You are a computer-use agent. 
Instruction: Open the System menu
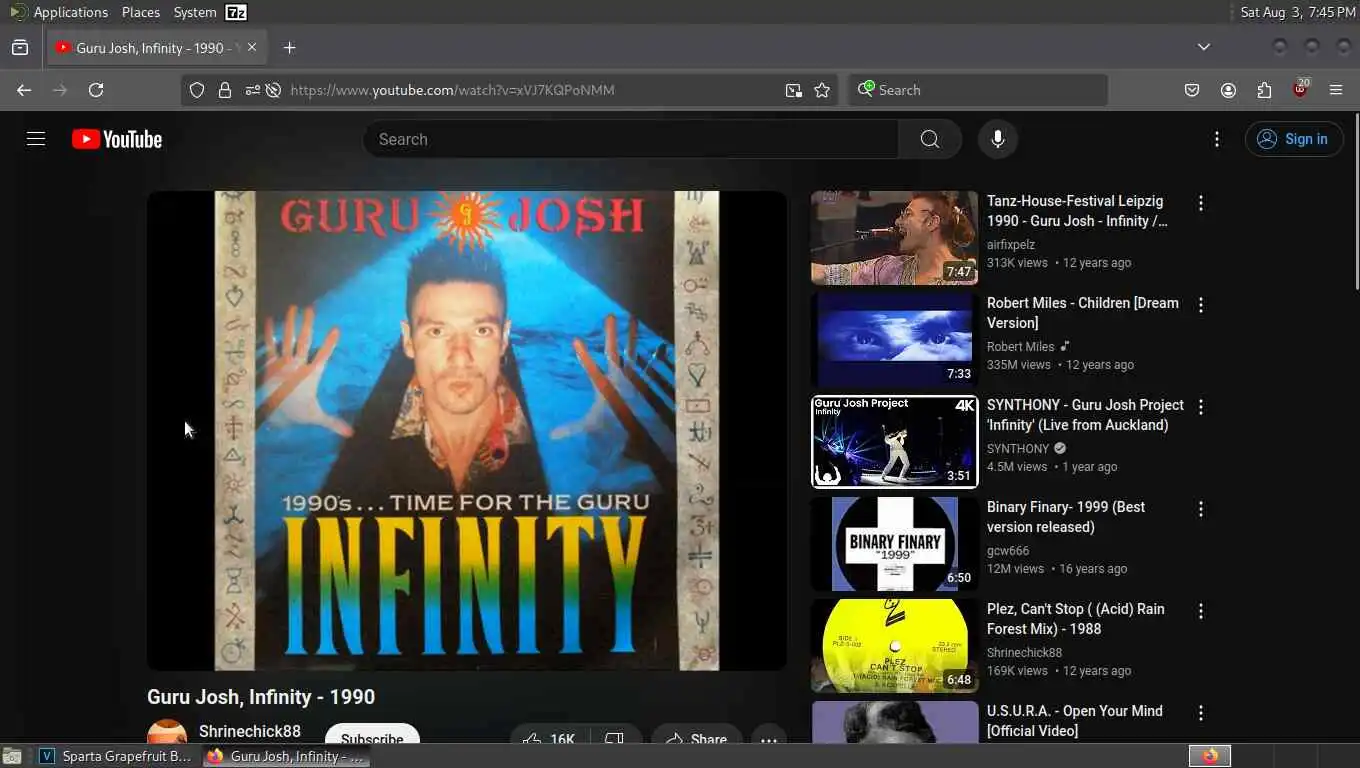(195, 12)
